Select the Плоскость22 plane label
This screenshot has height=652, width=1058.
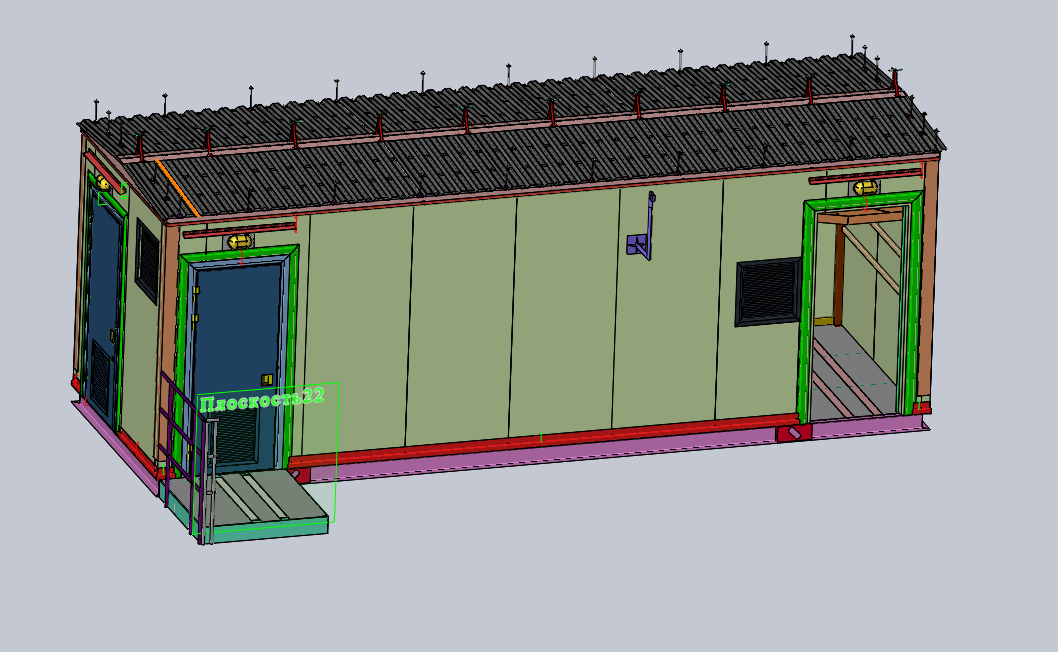click(262, 398)
